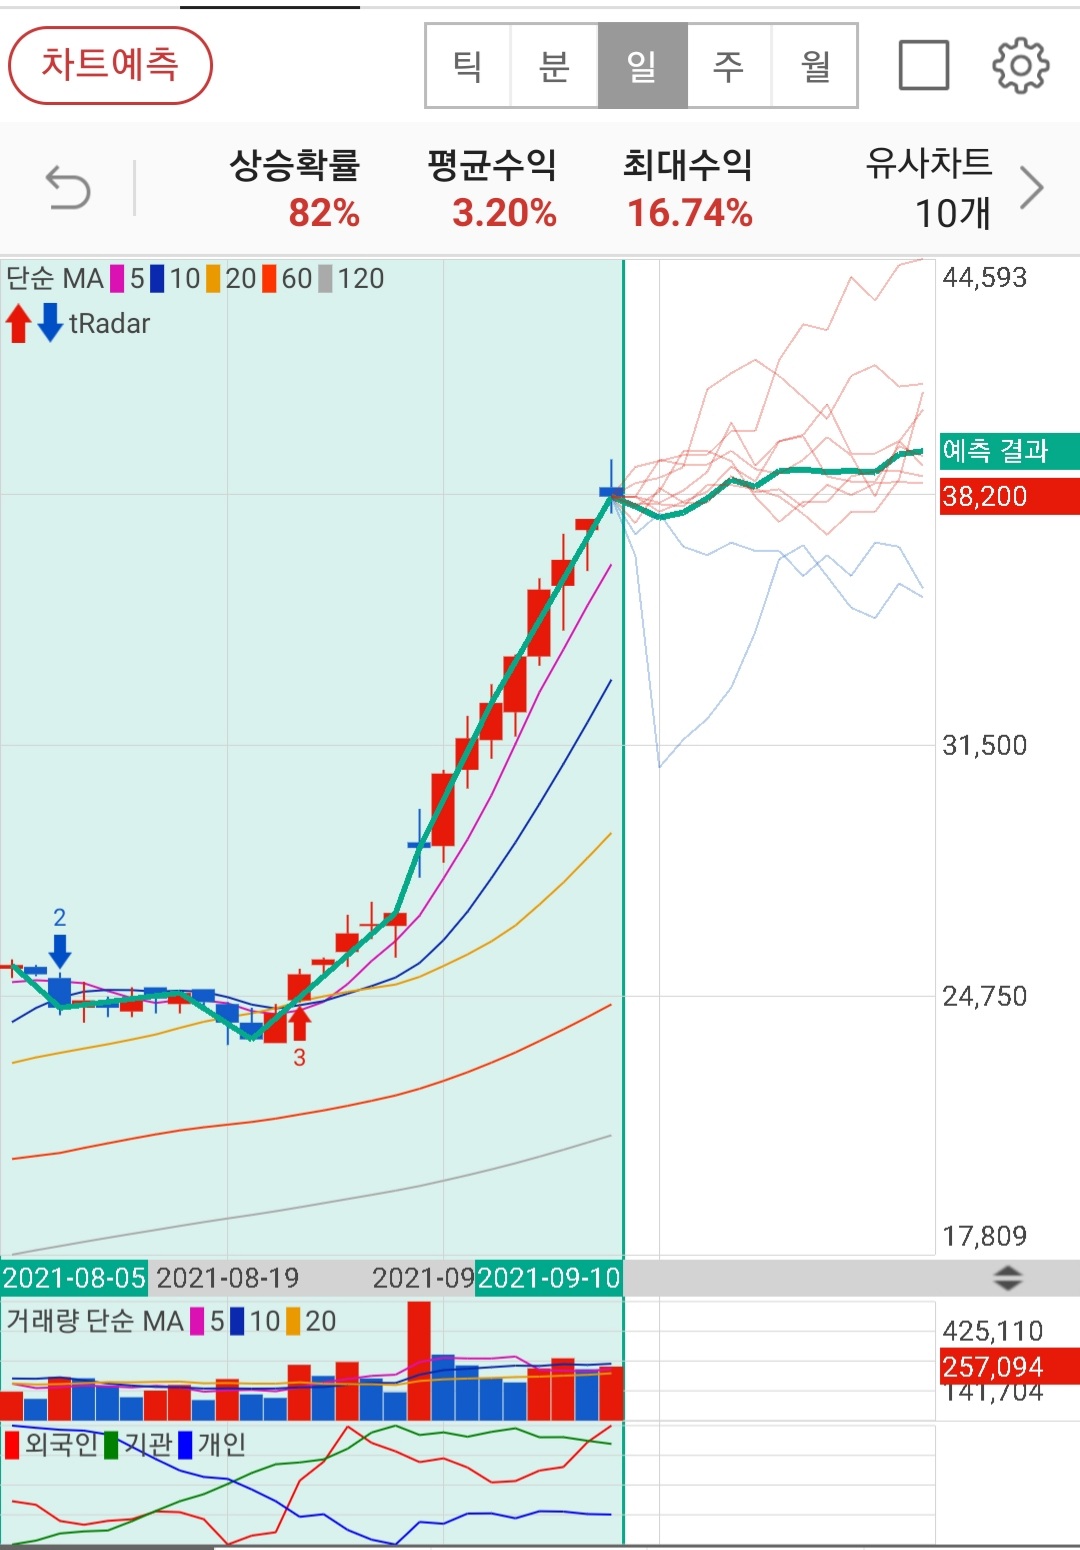Tap the 외국인 red legend swatch

click(12, 1444)
